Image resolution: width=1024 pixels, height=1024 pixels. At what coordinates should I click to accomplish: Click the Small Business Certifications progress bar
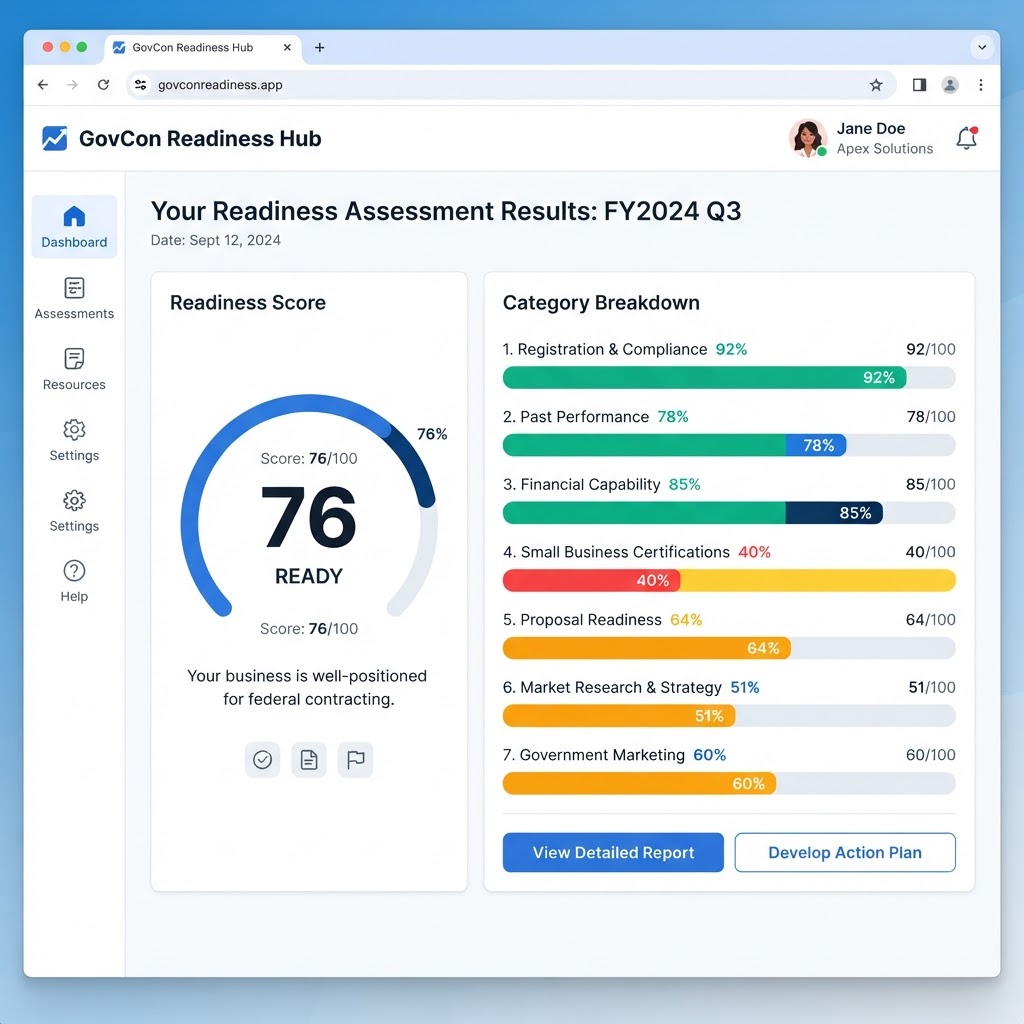(729, 581)
